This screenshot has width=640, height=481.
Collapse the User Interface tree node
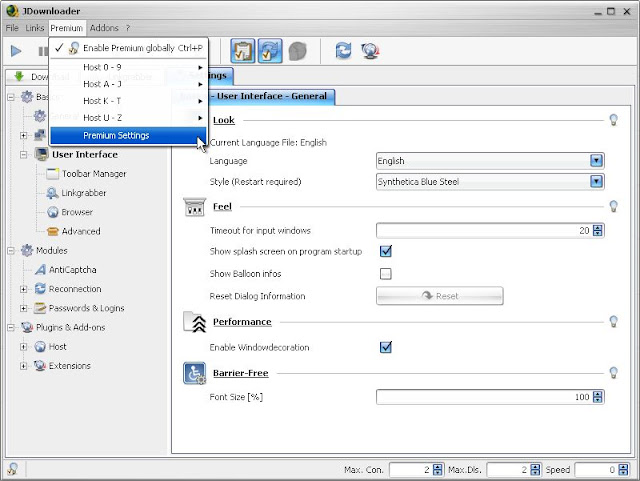(24, 154)
